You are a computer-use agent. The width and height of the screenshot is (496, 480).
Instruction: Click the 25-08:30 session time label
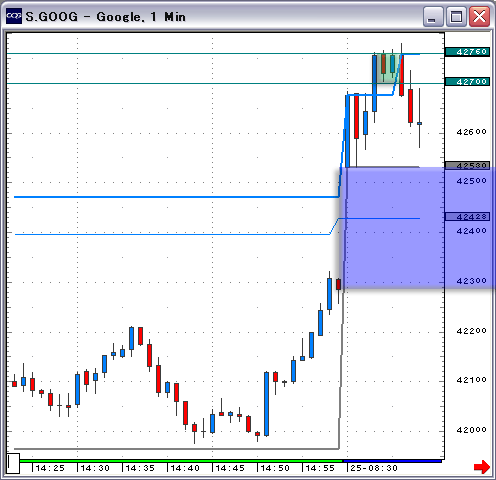pyautogui.click(x=374, y=468)
